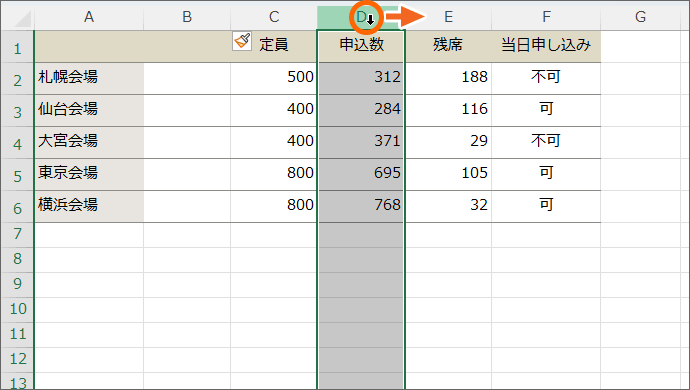Click the applications cell showing 695
690x390 pixels.
point(361,175)
